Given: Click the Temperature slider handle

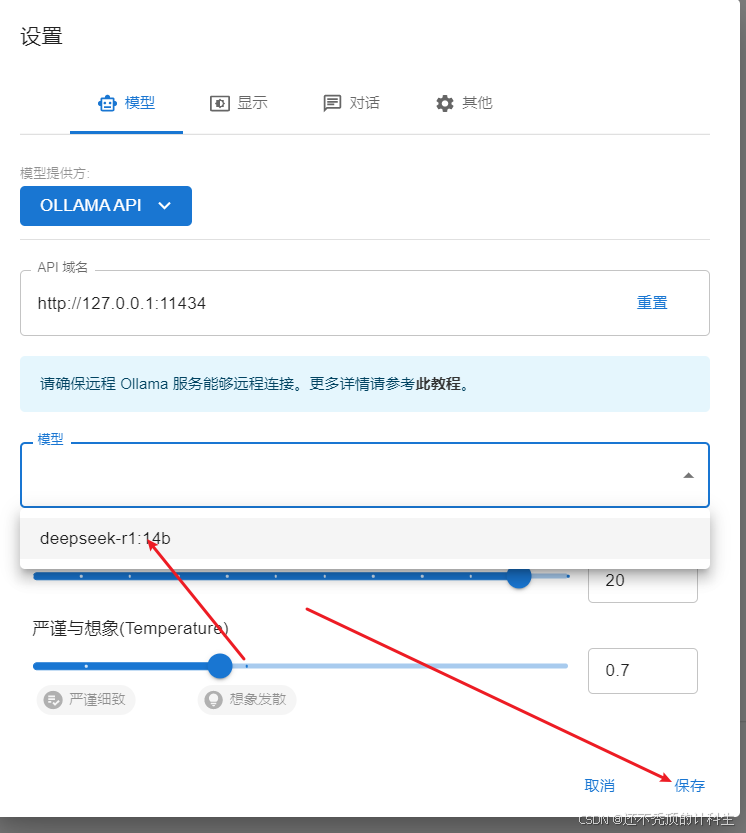Looking at the screenshot, I should [220, 666].
